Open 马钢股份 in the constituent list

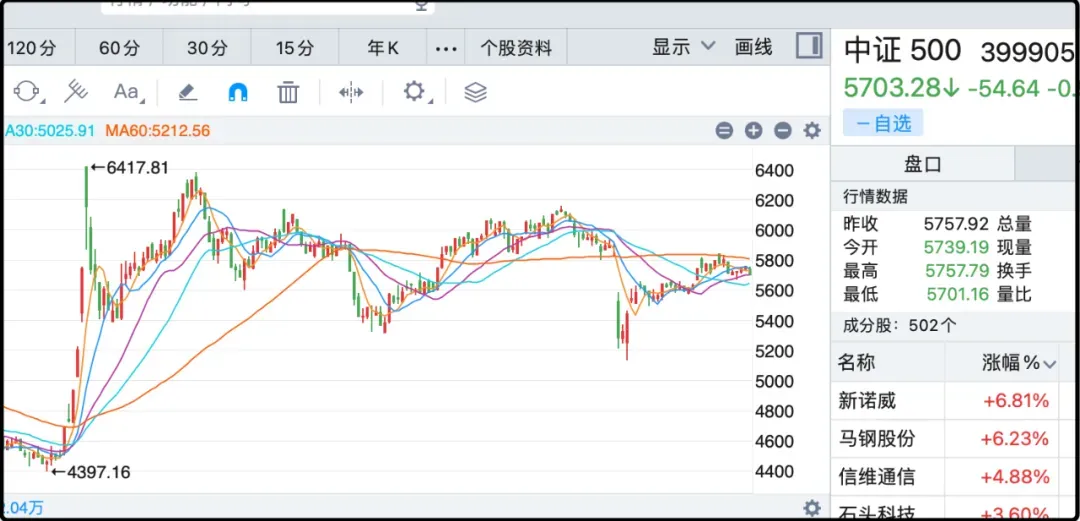876,438
